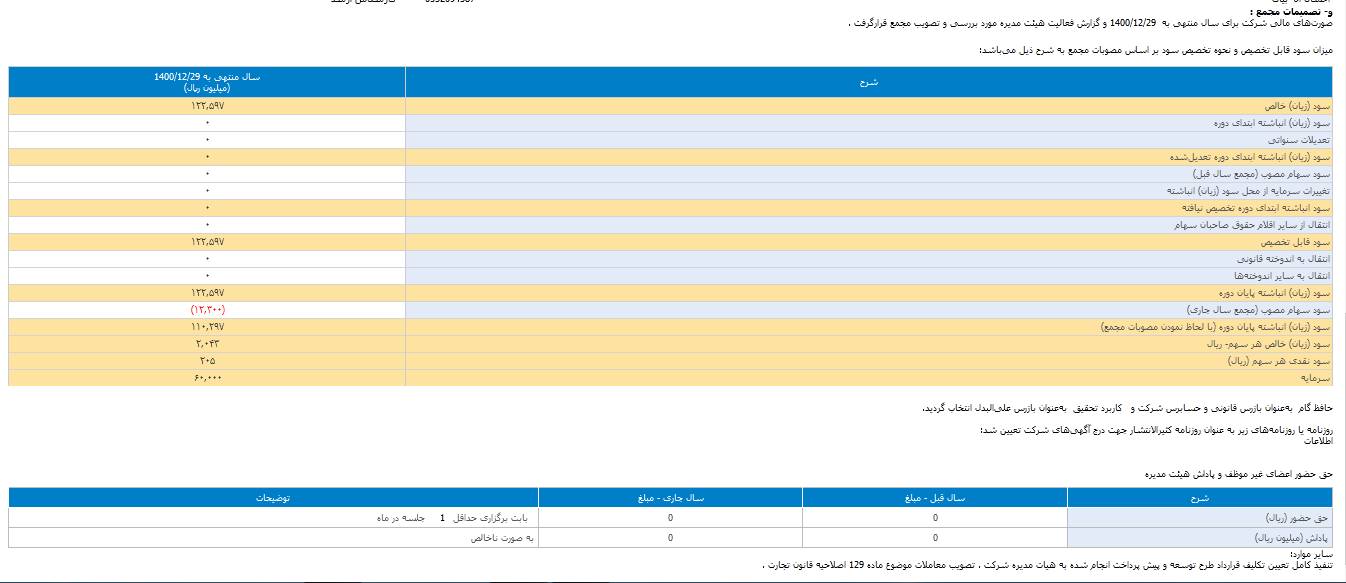The image size is (1346, 583).
Task: Click the 'توضیحات' column header
Action: 273,497
